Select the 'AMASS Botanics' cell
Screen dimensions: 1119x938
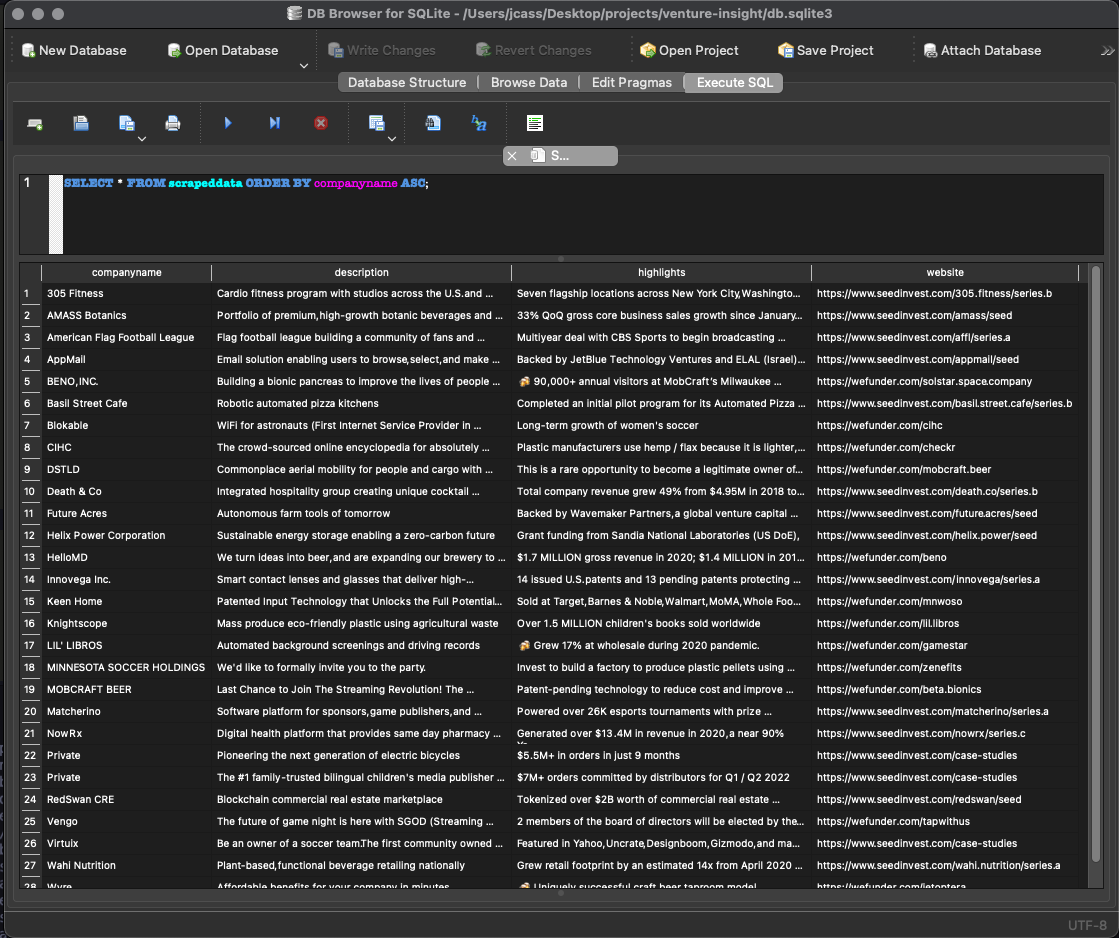126,316
